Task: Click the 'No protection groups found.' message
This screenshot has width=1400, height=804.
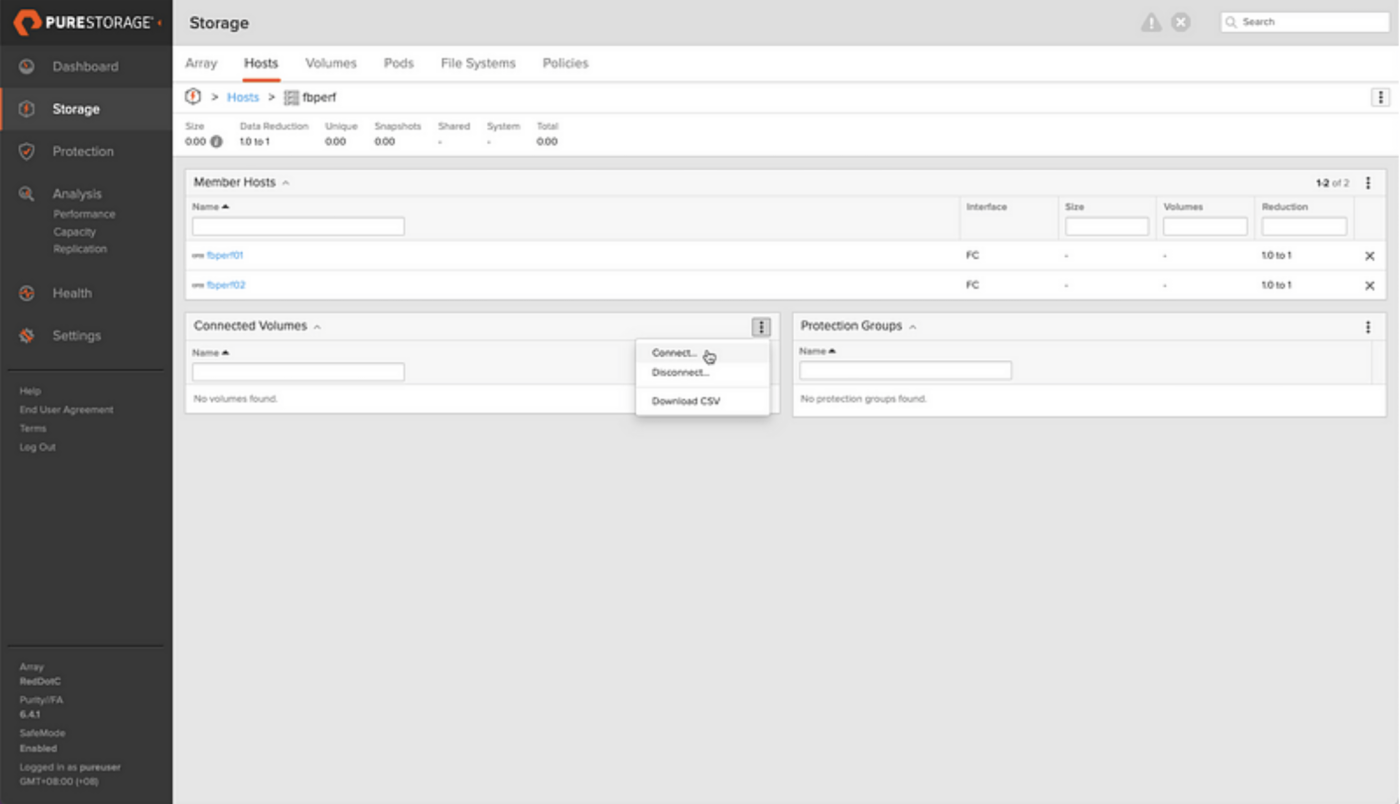Action: pos(864,399)
